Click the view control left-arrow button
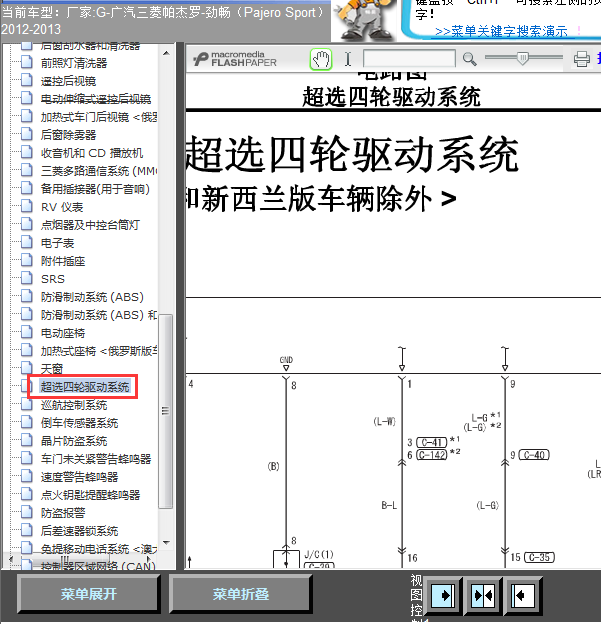This screenshot has width=601, height=624. click(x=523, y=595)
